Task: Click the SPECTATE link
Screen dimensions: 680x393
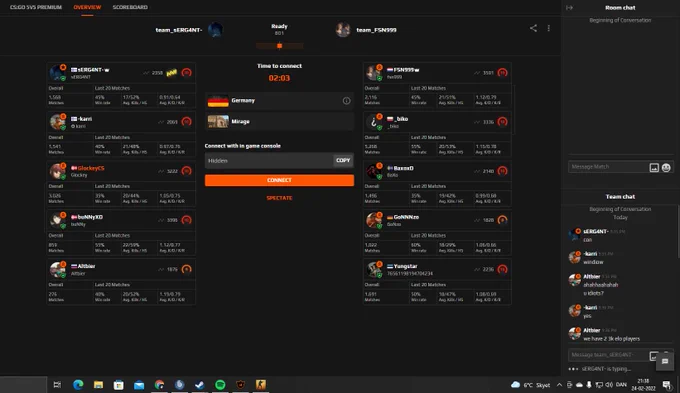Action: pyautogui.click(x=279, y=198)
